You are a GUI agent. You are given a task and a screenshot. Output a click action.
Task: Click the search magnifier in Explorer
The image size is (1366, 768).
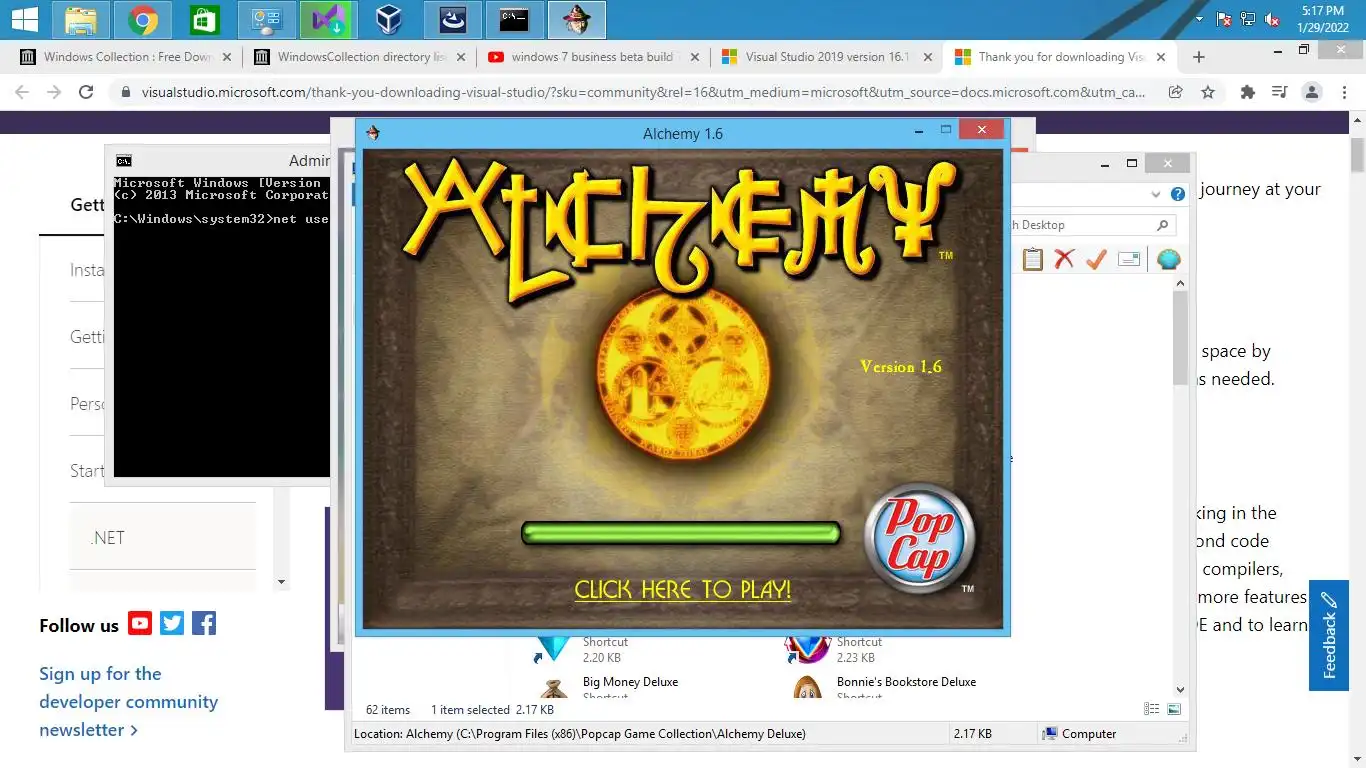tap(1162, 225)
